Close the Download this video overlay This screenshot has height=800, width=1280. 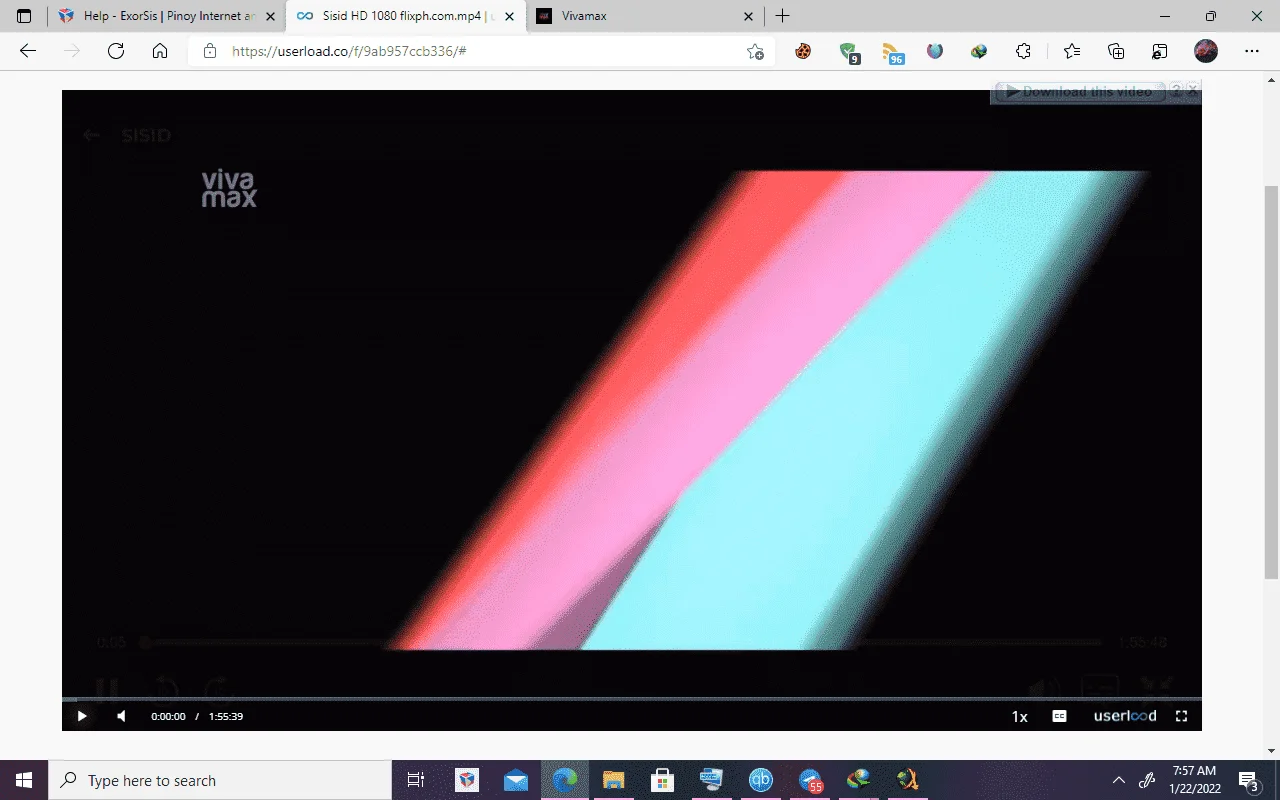click(x=1192, y=91)
